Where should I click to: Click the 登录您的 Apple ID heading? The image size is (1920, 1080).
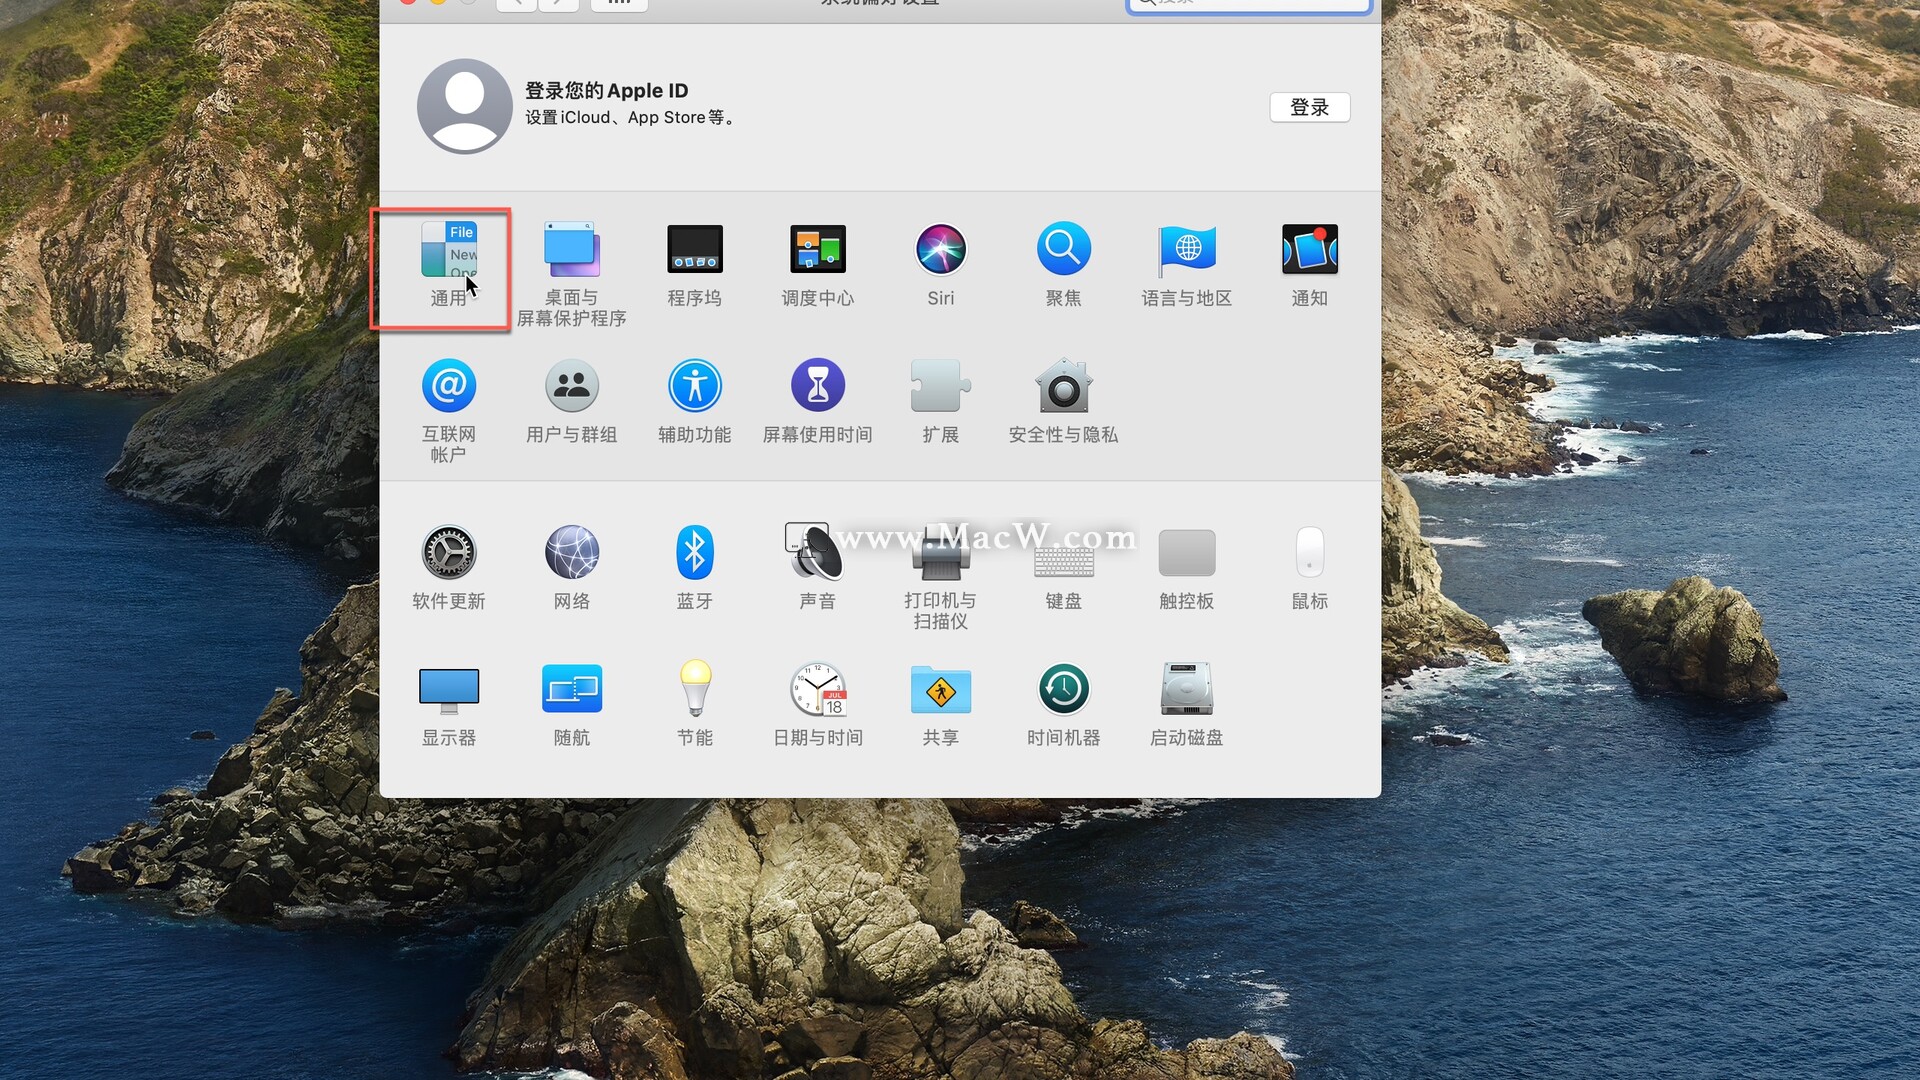tap(606, 90)
